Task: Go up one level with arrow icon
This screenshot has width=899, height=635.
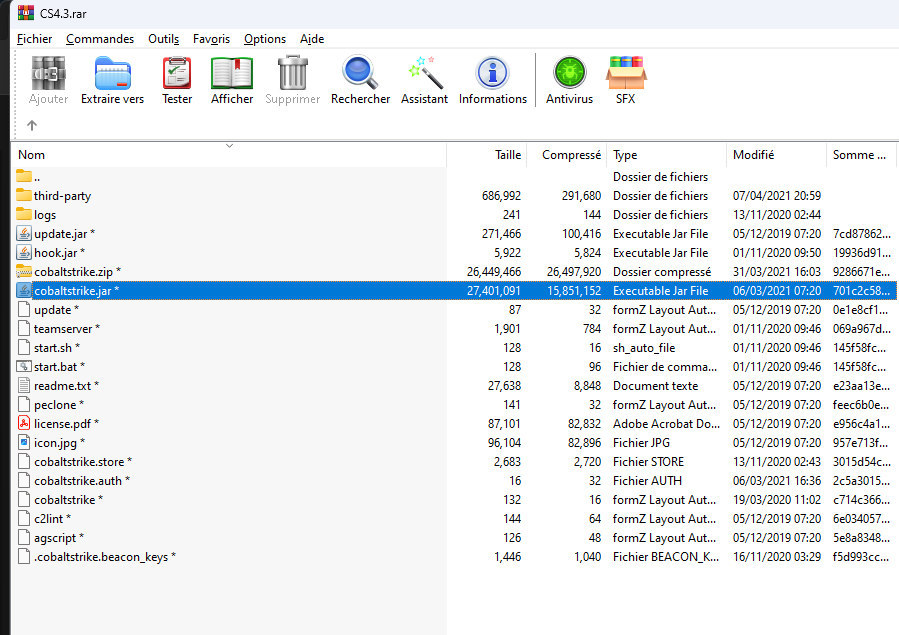Action: (32, 125)
